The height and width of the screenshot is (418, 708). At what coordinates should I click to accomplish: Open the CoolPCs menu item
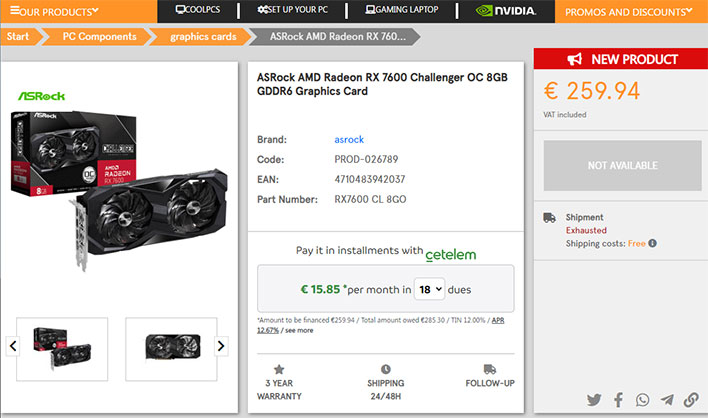[x=198, y=9]
